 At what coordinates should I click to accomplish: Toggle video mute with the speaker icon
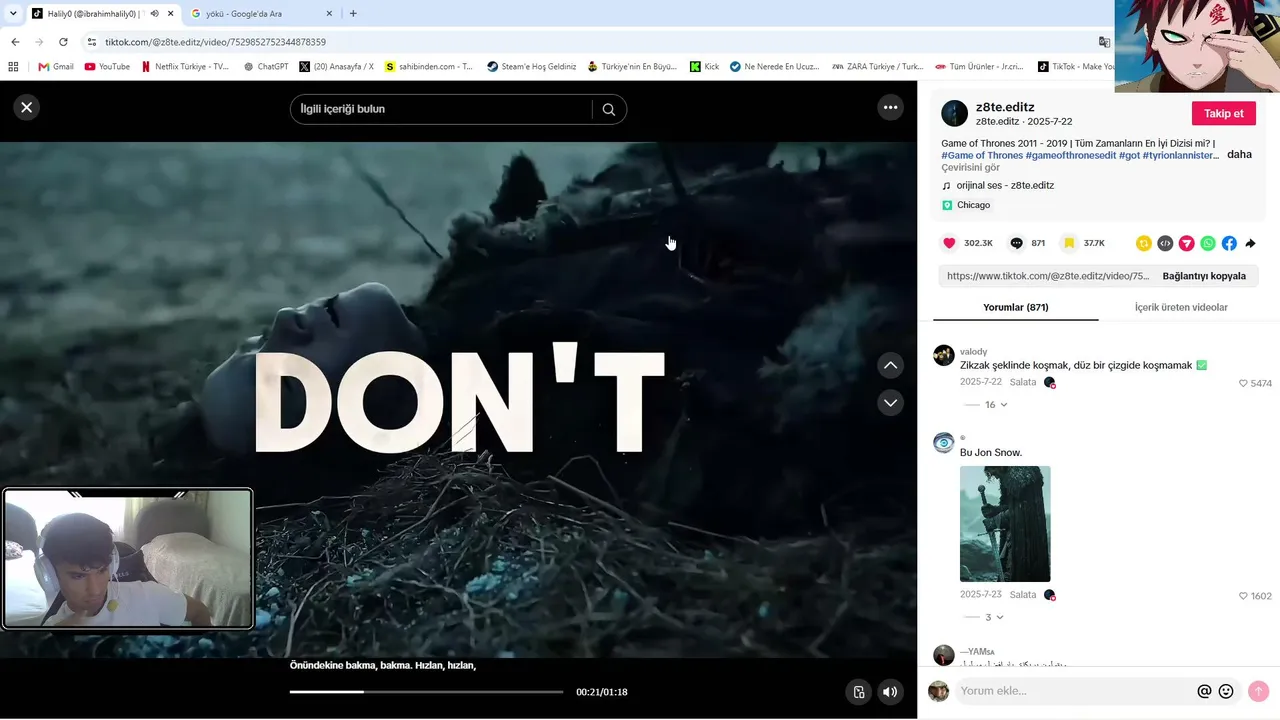(x=889, y=692)
